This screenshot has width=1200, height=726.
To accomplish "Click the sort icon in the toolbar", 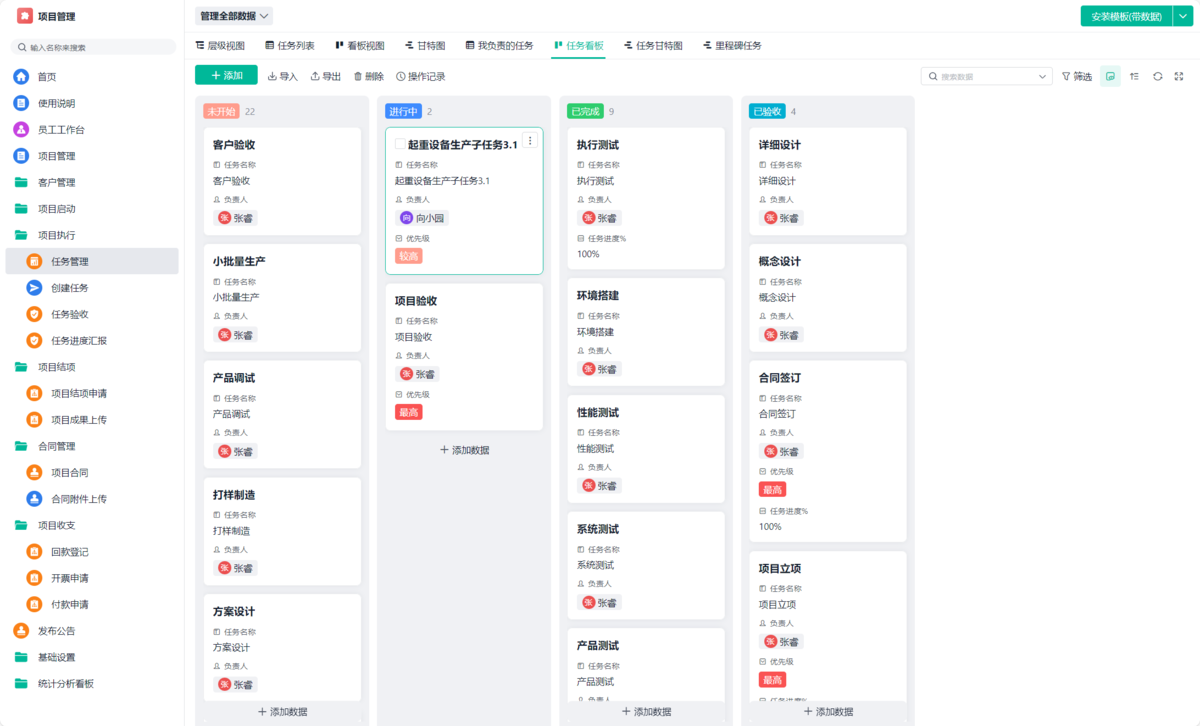I will (1134, 76).
